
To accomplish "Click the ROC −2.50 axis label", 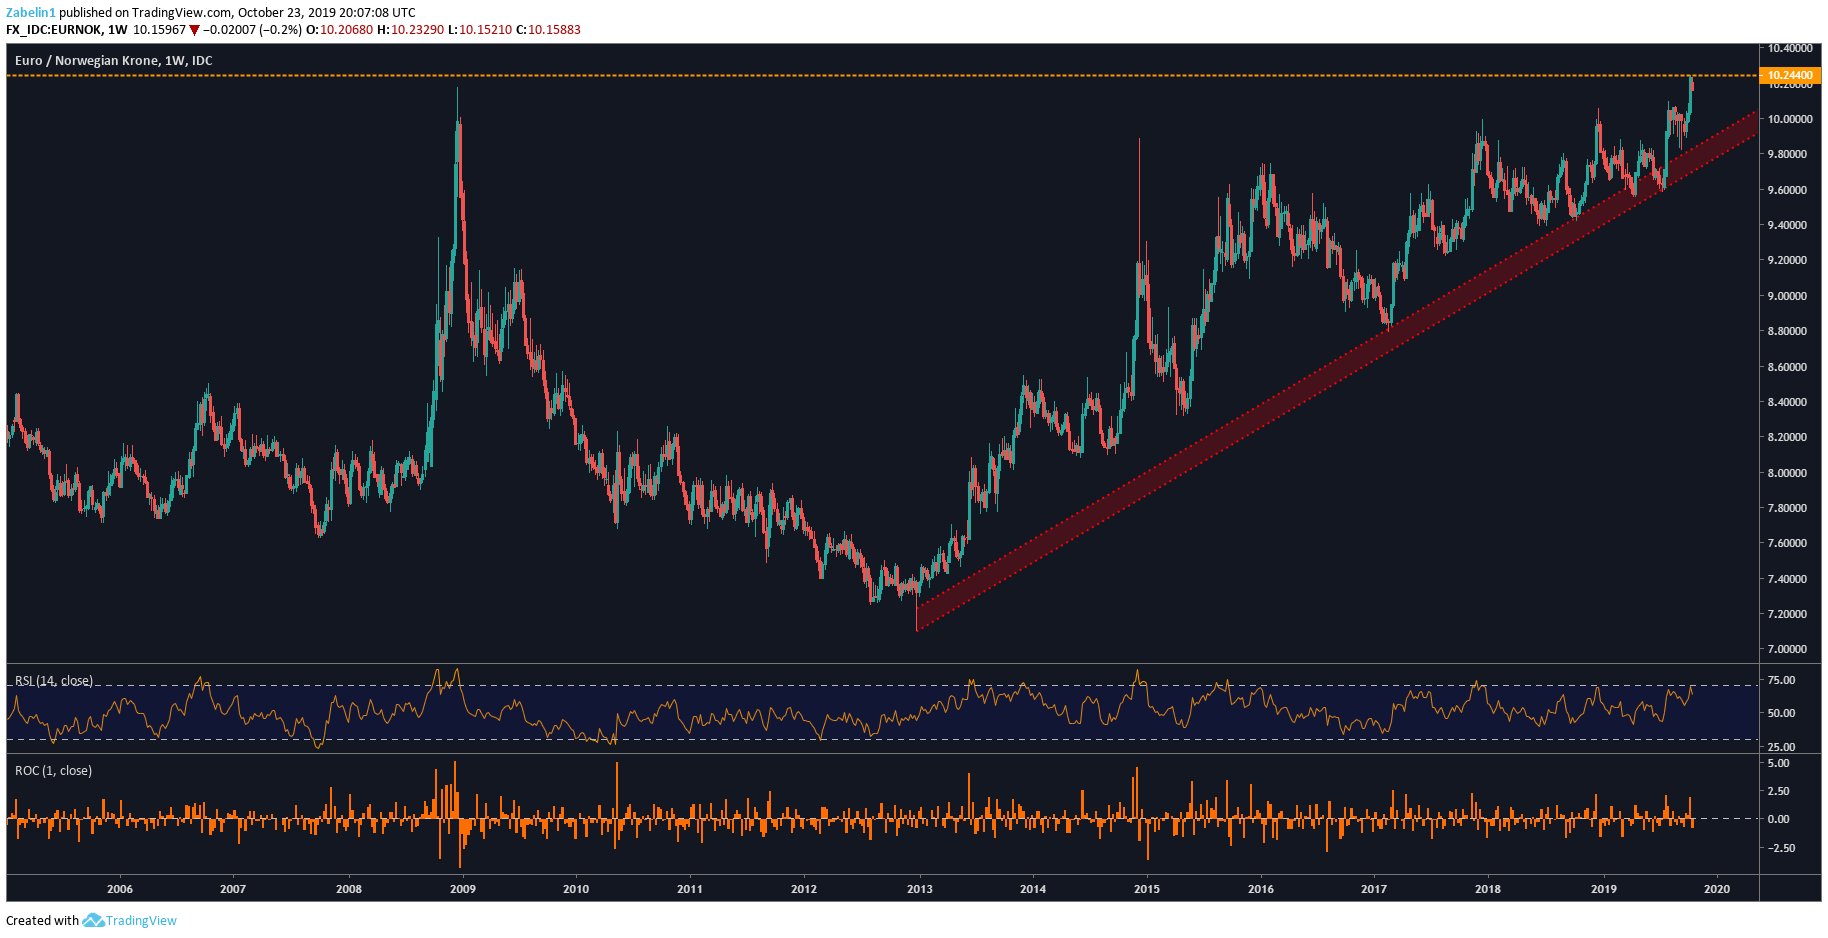I will click(1781, 848).
